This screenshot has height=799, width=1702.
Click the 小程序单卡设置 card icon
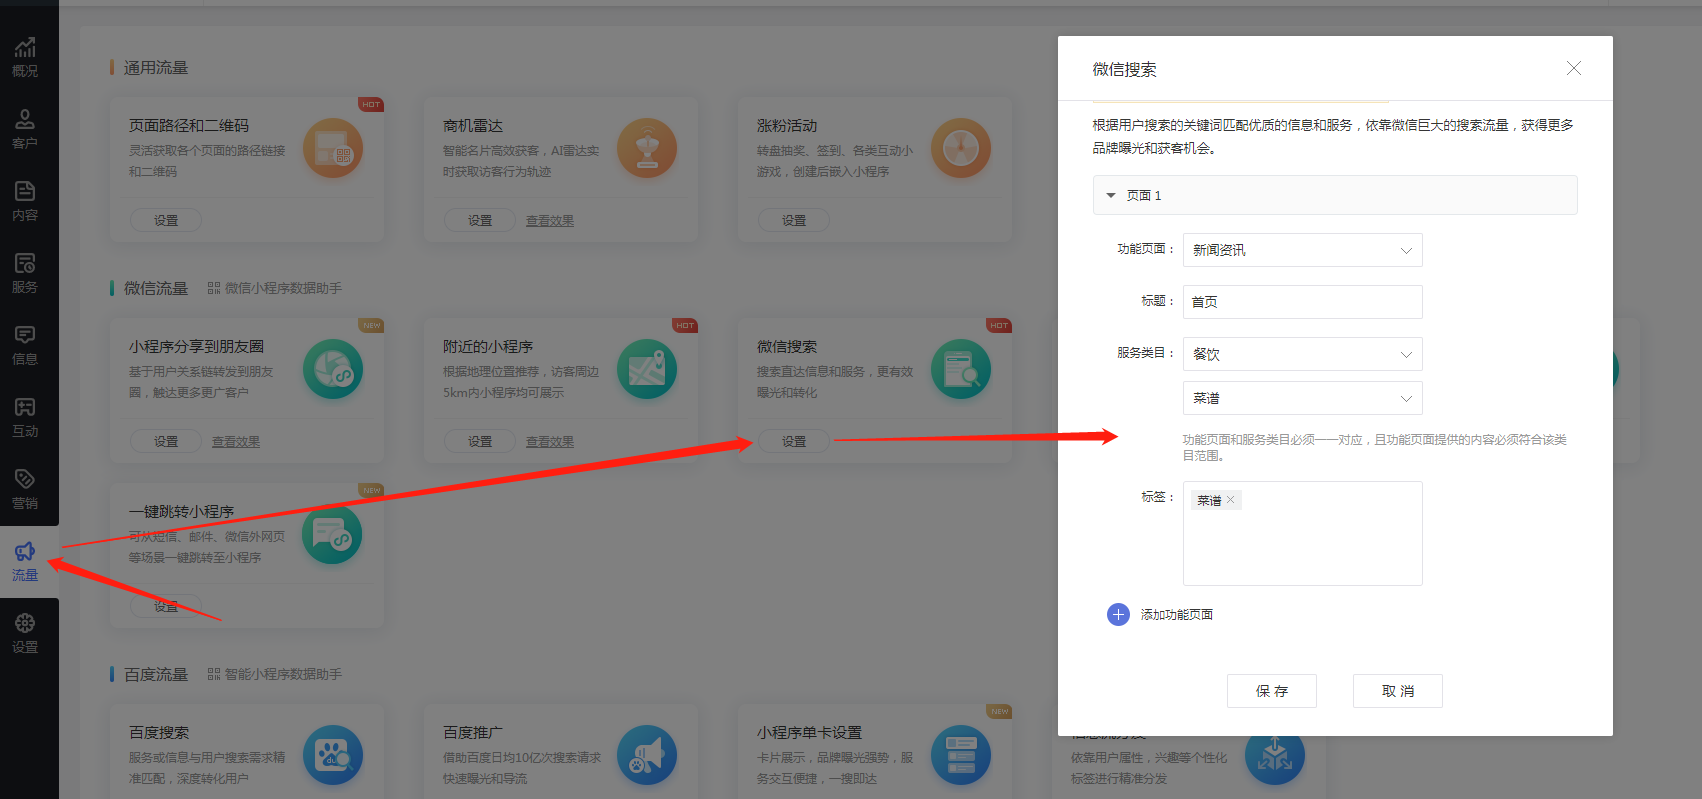coord(961,755)
